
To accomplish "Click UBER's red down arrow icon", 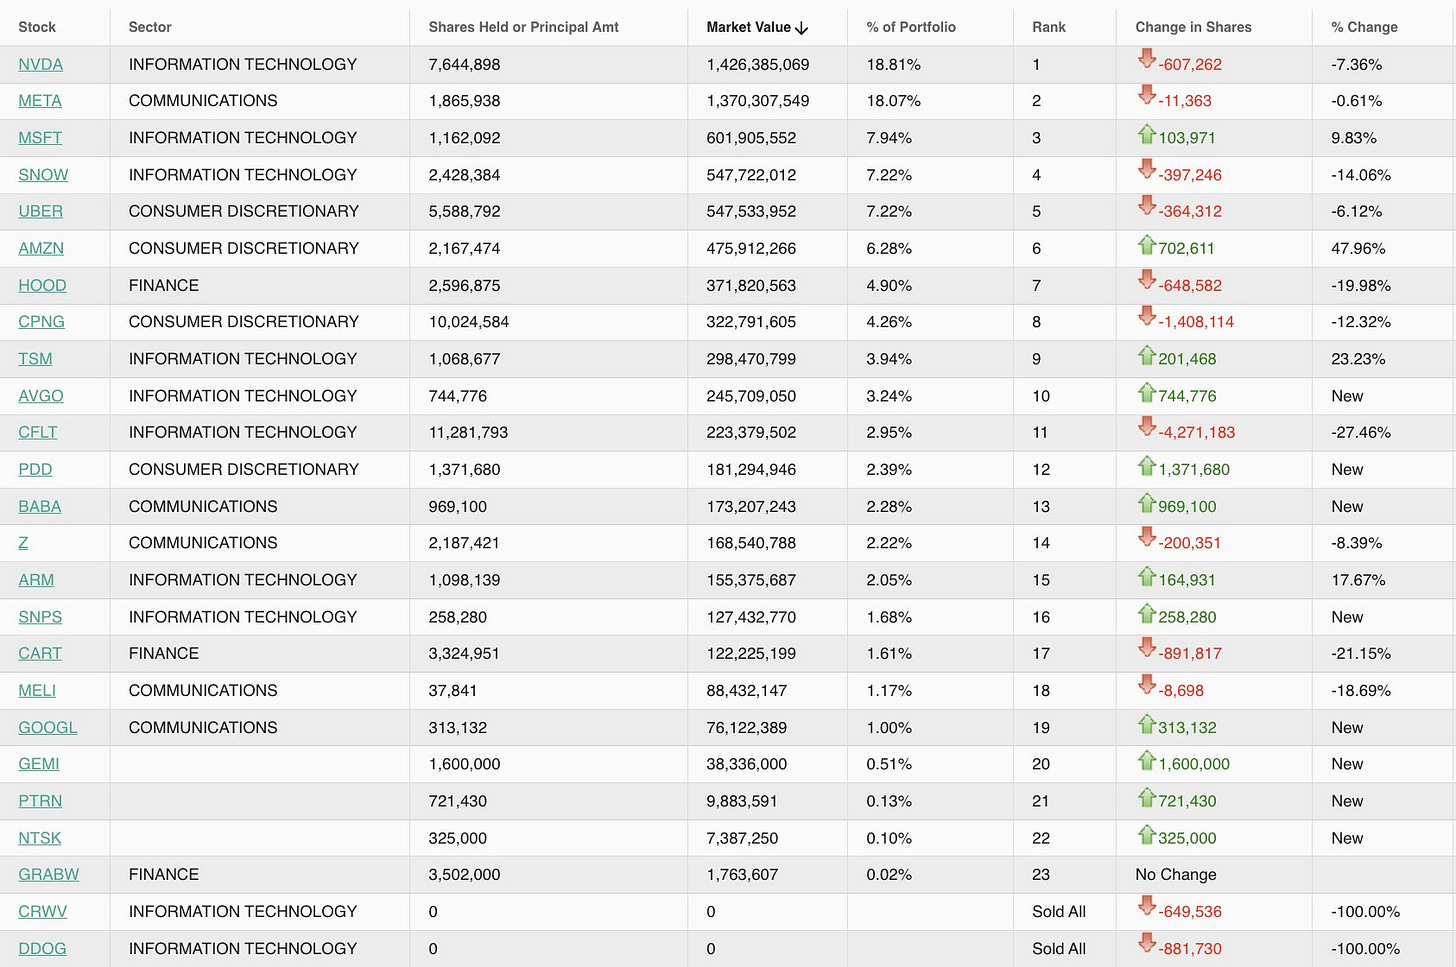I will 1146,207.
